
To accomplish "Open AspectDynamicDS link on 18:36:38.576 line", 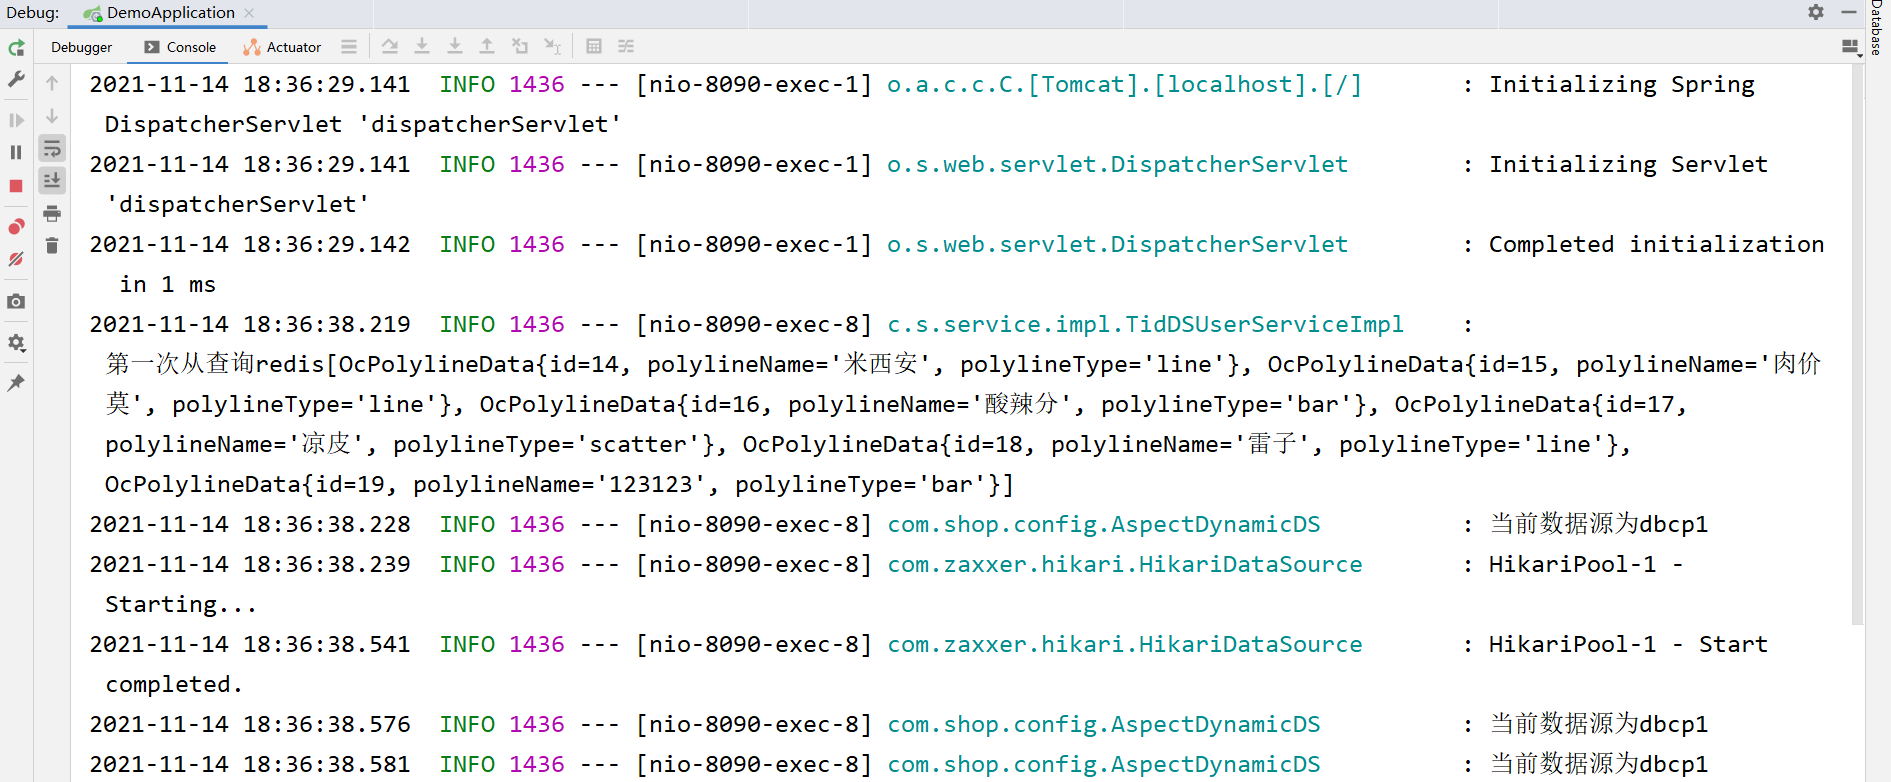I will coord(1104,724).
